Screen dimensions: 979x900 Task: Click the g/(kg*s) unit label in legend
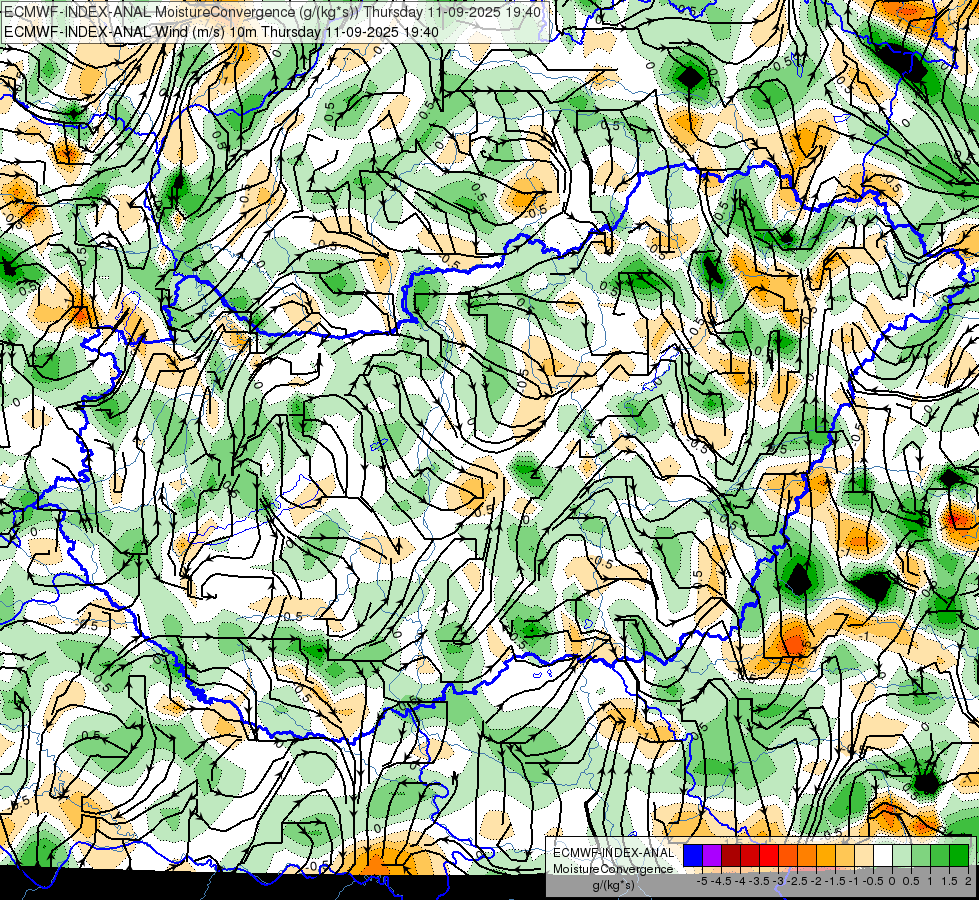pos(613,885)
